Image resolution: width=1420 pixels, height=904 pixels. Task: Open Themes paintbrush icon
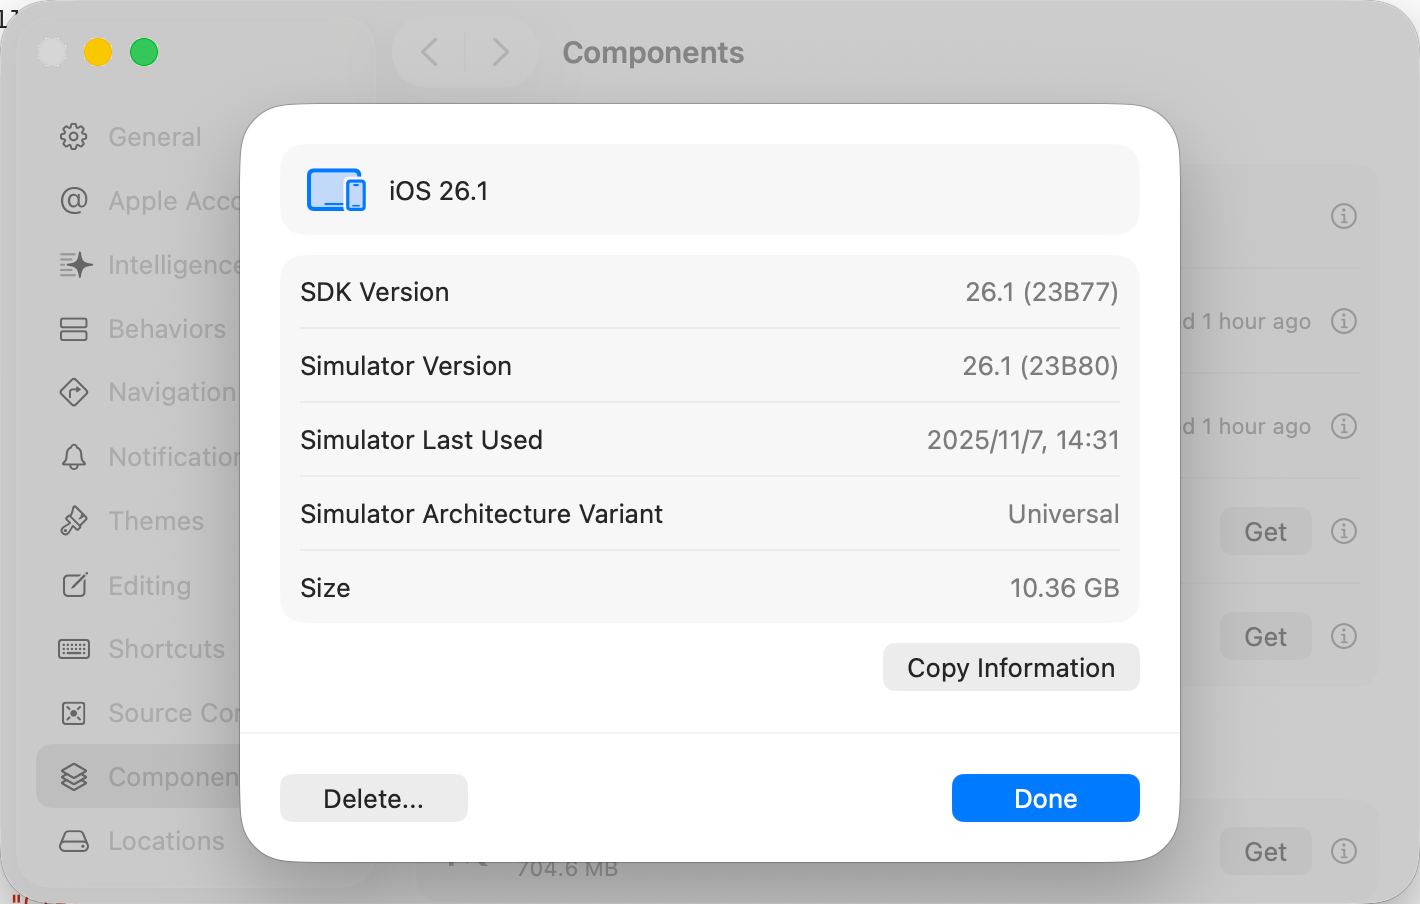click(74, 521)
